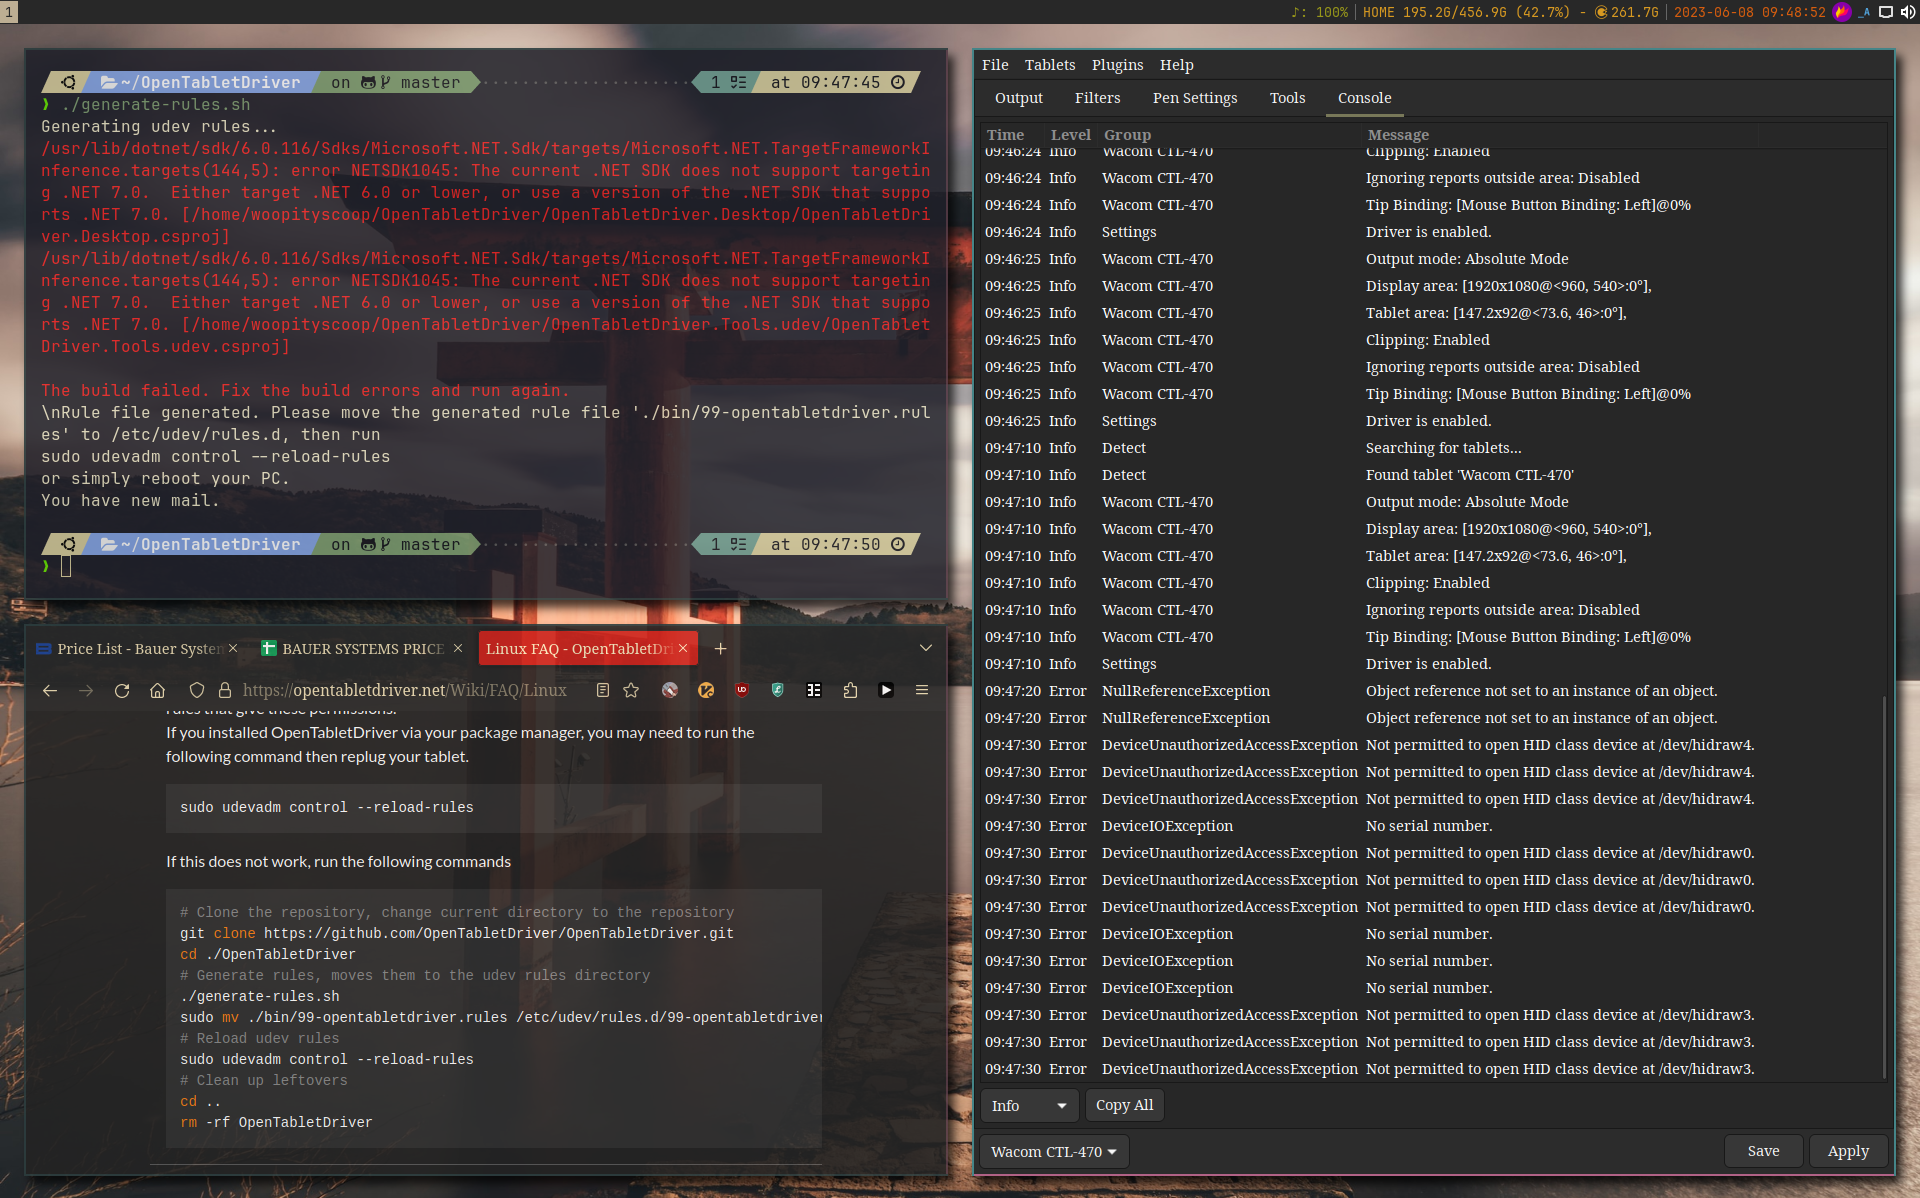Go to the browser home page
The image size is (1920, 1198).
[x=159, y=690]
